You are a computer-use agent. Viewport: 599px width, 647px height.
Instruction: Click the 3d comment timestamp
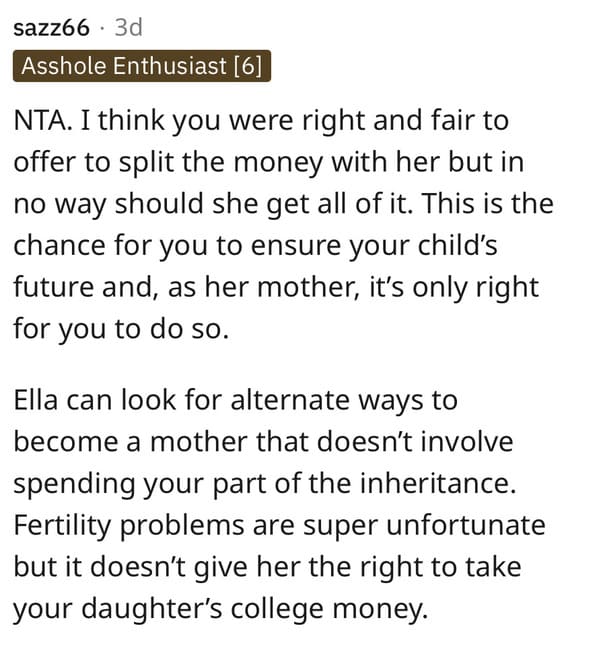[128, 28]
